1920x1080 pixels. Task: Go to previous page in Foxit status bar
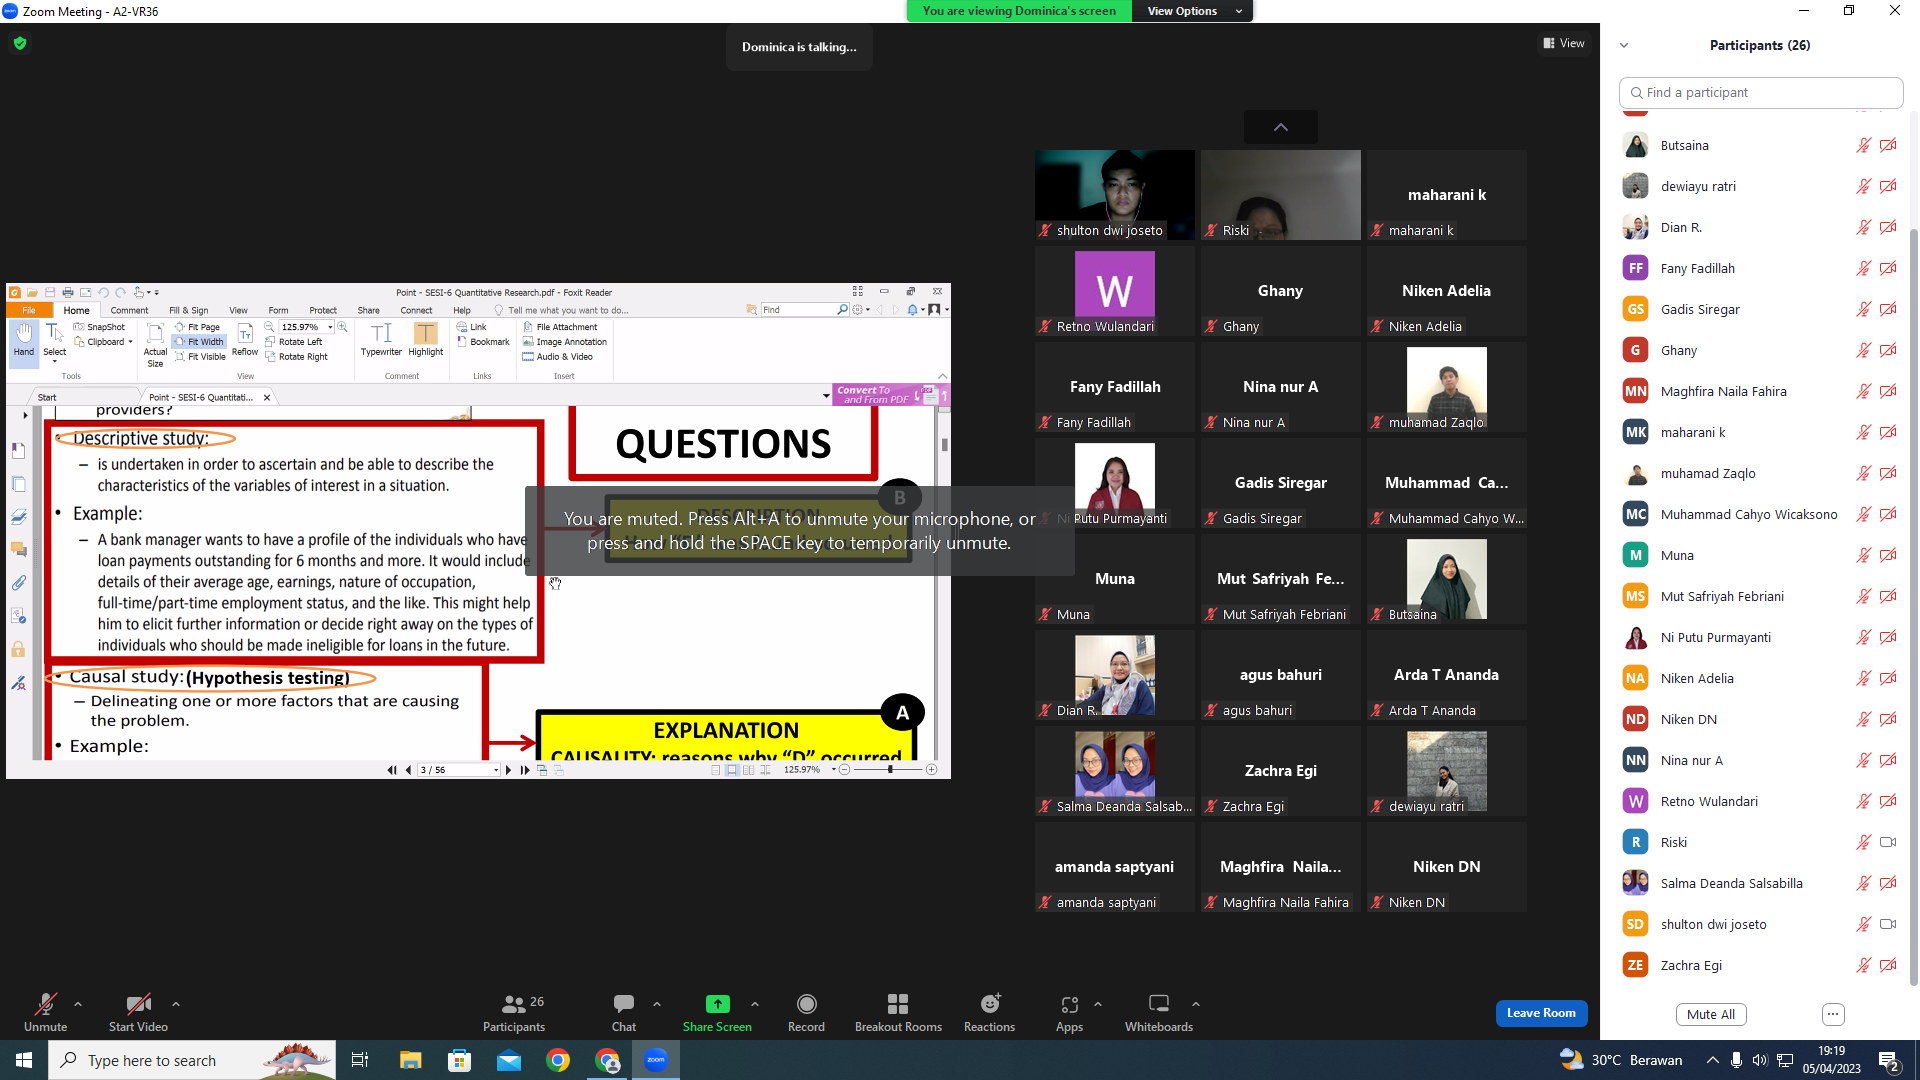408,770
